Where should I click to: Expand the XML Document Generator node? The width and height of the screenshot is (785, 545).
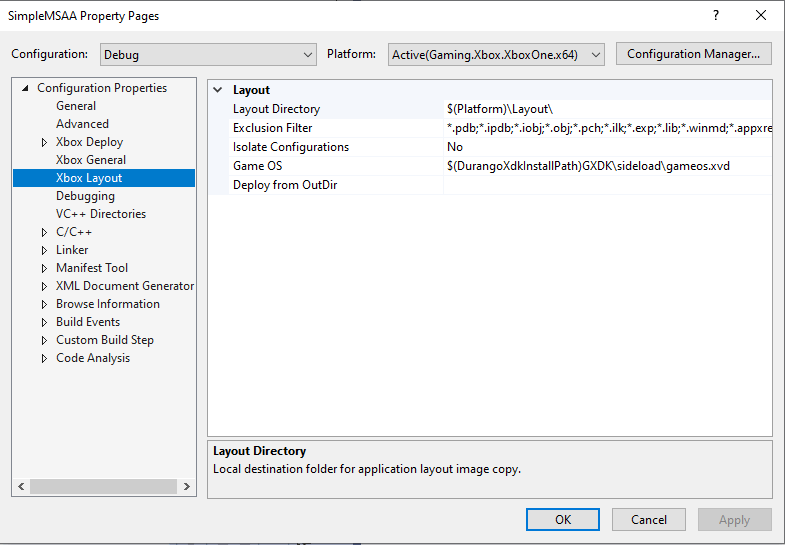tap(45, 286)
